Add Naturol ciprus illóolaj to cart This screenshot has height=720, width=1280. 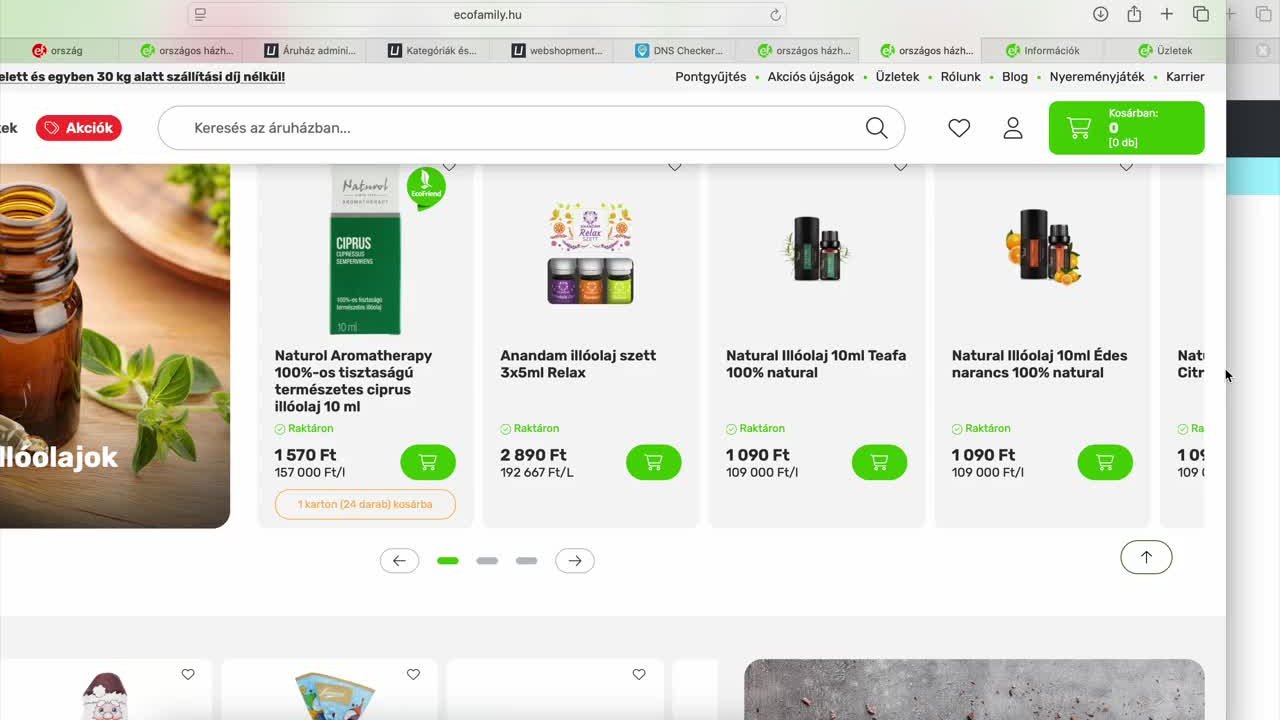pos(427,462)
